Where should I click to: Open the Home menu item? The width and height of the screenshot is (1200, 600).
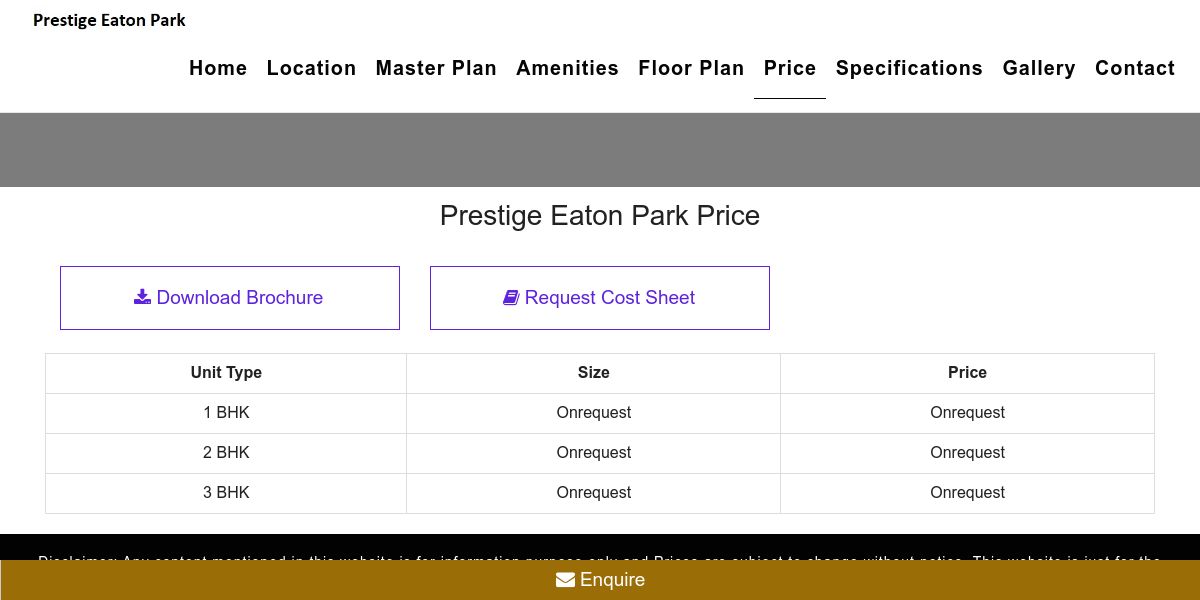click(x=218, y=68)
